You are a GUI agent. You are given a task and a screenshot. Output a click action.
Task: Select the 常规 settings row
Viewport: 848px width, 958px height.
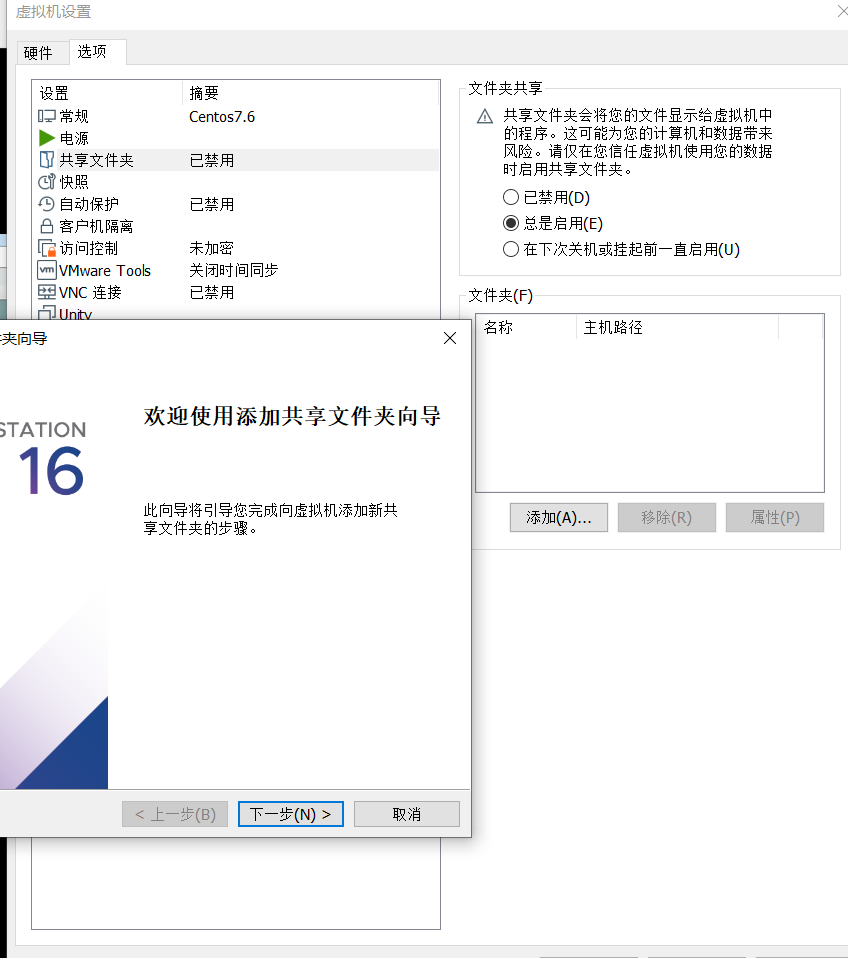click(236, 116)
